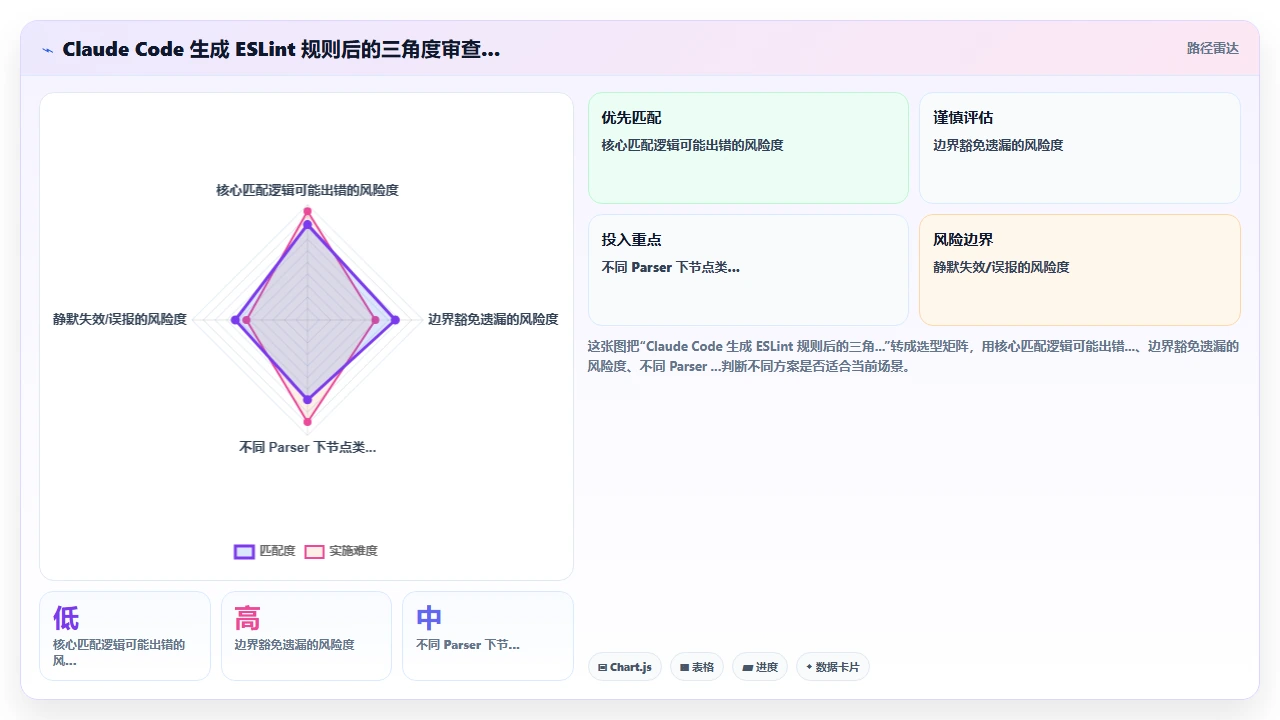The width and height of the screenshot is (1280, 720).
Task: Click the header icon beside the title
Action: (48, 50)
